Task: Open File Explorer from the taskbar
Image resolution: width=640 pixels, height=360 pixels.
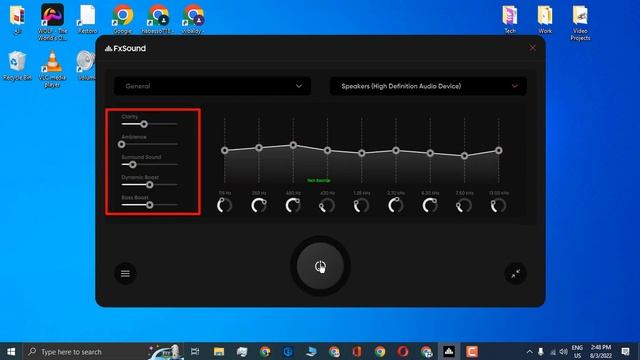Action: click(219, 351)
